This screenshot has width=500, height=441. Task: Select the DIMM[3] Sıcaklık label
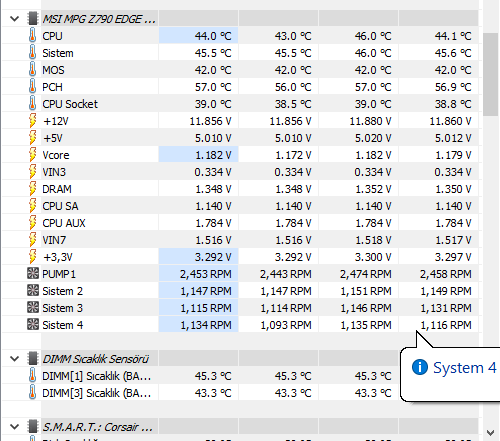tap(97, 393)
